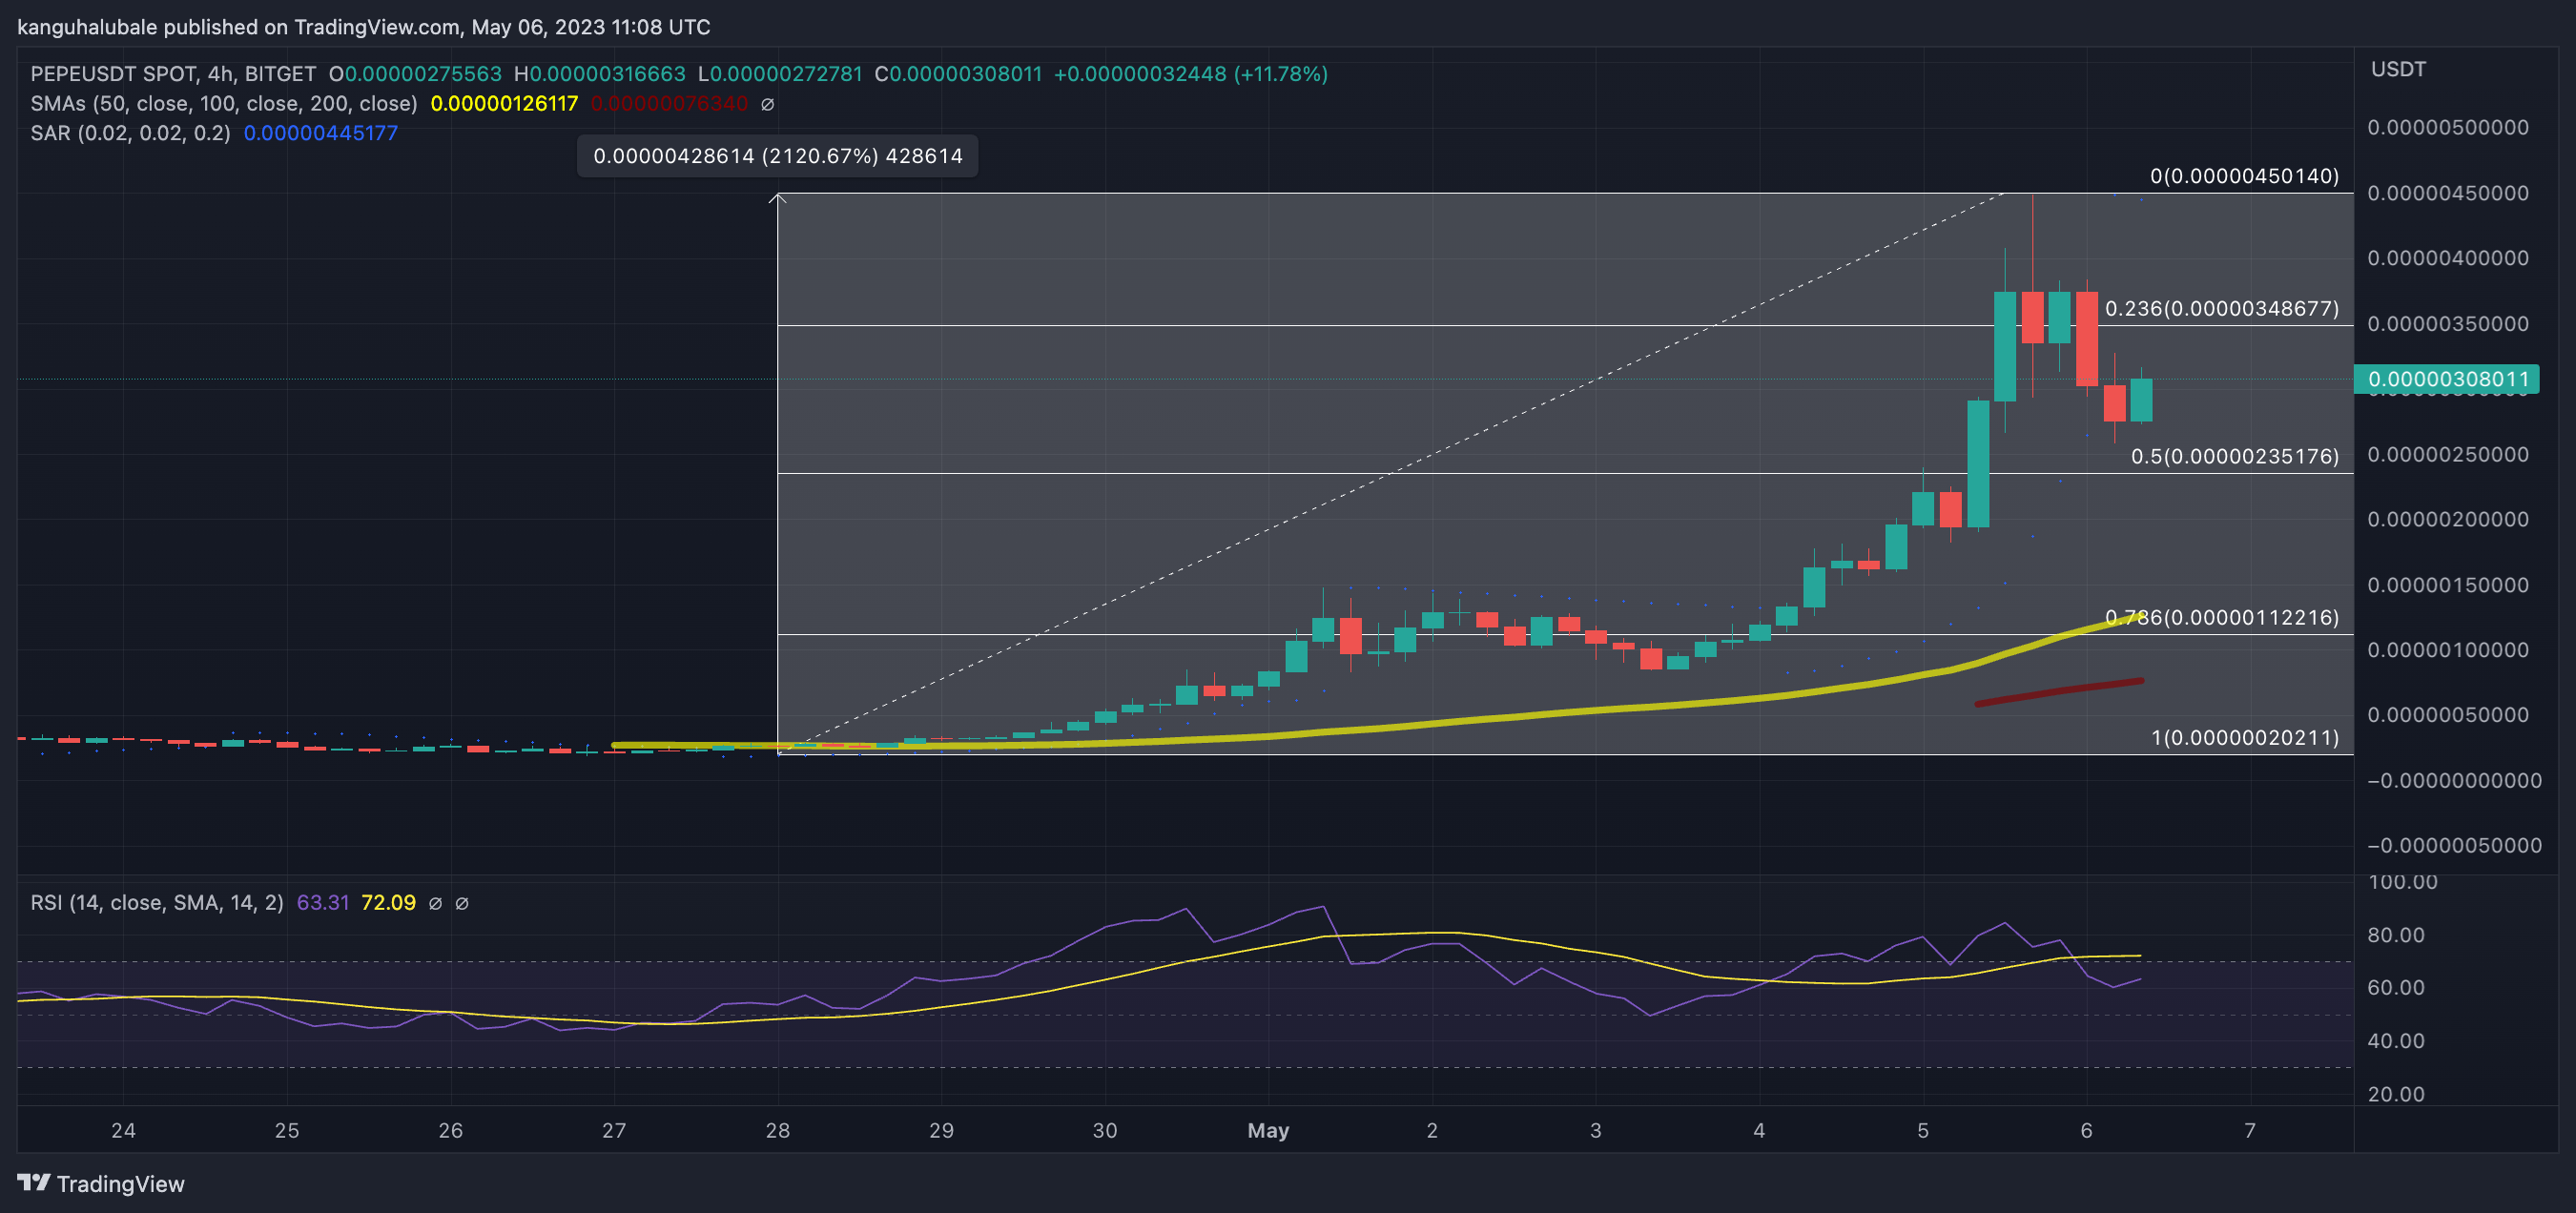The width and height of the screenshot is (2576, 1213).
Task: Click the low price value L0.00000272781
Action: pos(780,74)
